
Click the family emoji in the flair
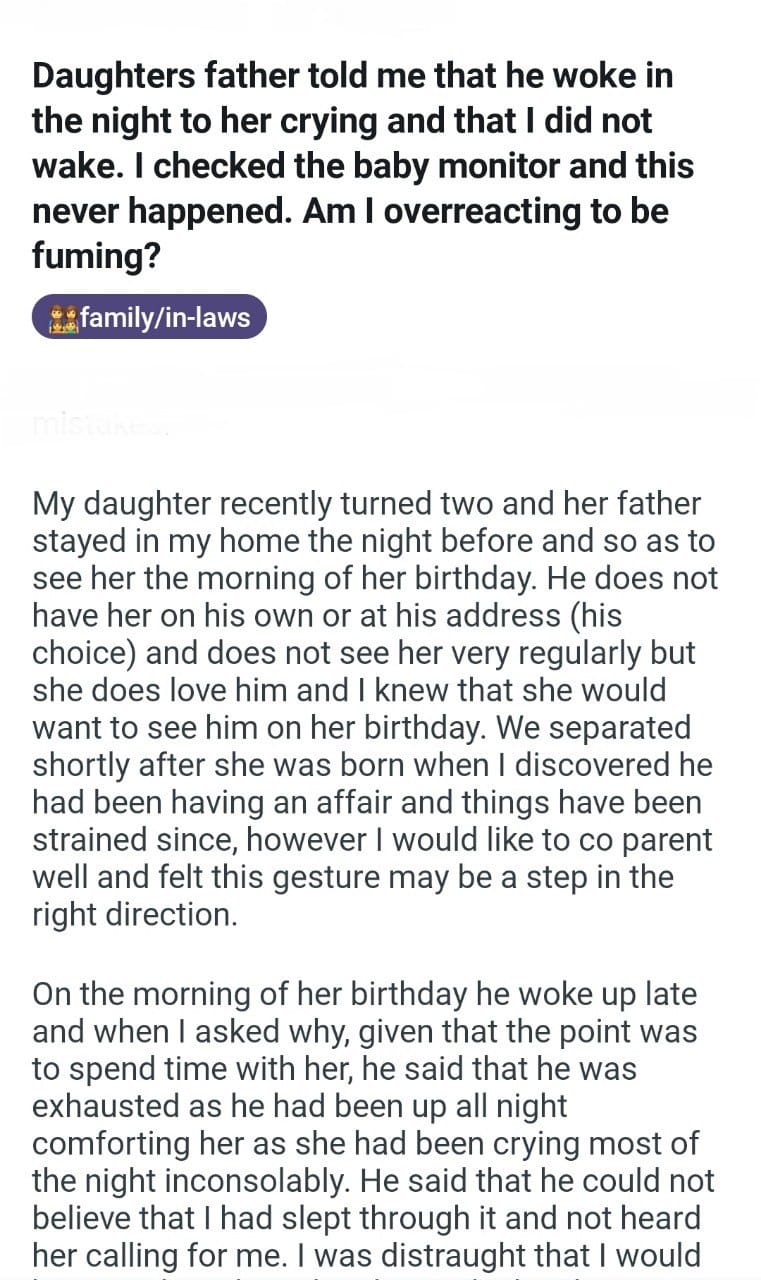[64, 320]
